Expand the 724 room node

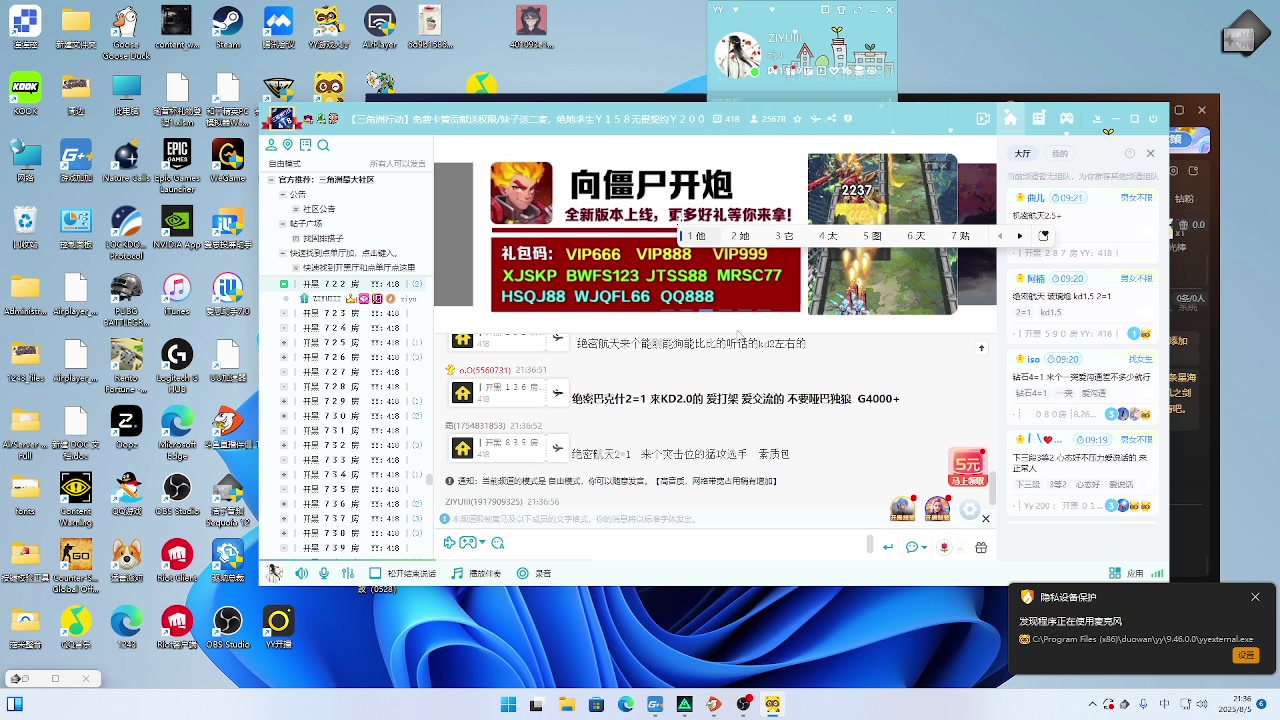(284, 328)
